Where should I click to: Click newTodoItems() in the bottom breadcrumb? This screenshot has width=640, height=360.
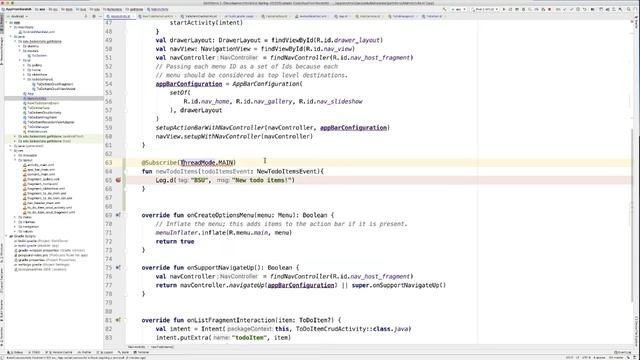click(x=162, y=347)
